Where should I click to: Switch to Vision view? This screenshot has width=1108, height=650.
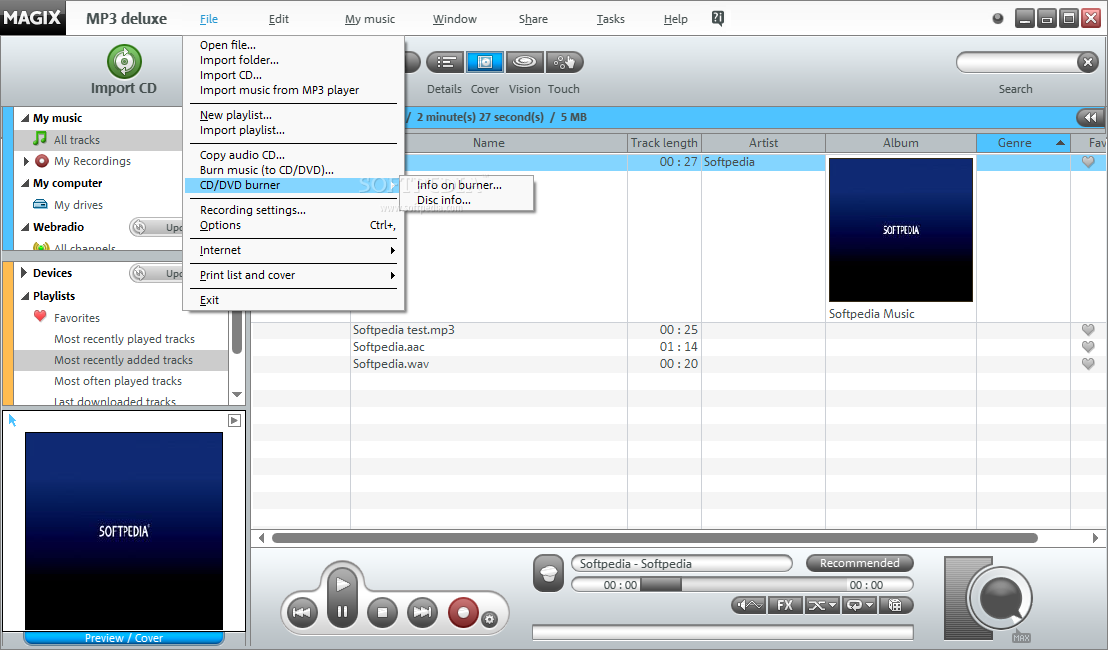pos(524,62)
